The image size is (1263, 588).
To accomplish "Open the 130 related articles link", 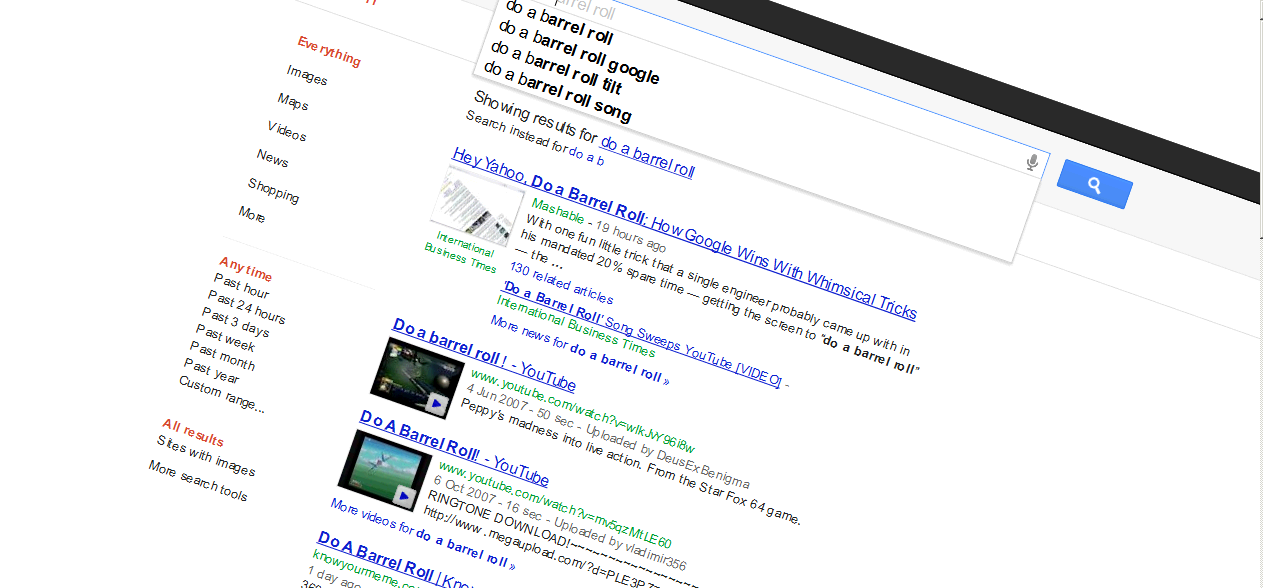I will pyautogui.click(x=561, y=283).
